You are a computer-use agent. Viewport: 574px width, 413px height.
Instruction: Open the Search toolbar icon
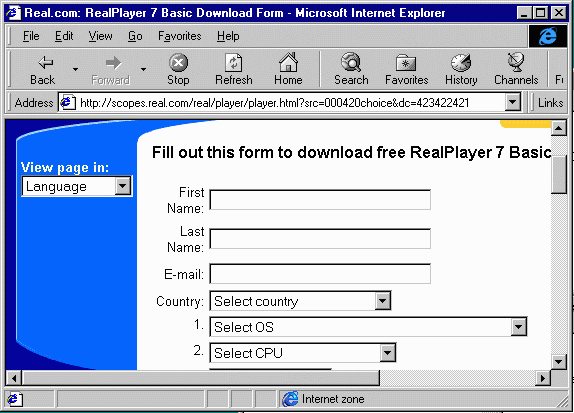point(351,62)
